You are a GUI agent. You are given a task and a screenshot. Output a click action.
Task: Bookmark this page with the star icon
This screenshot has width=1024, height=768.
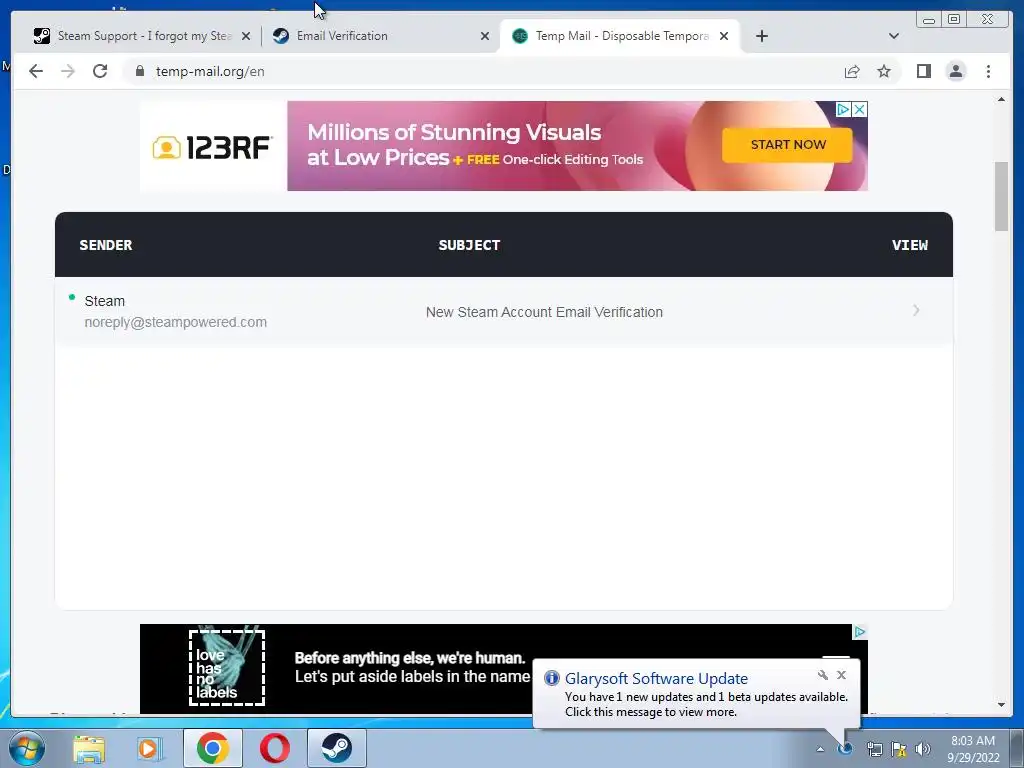point(884,71)
